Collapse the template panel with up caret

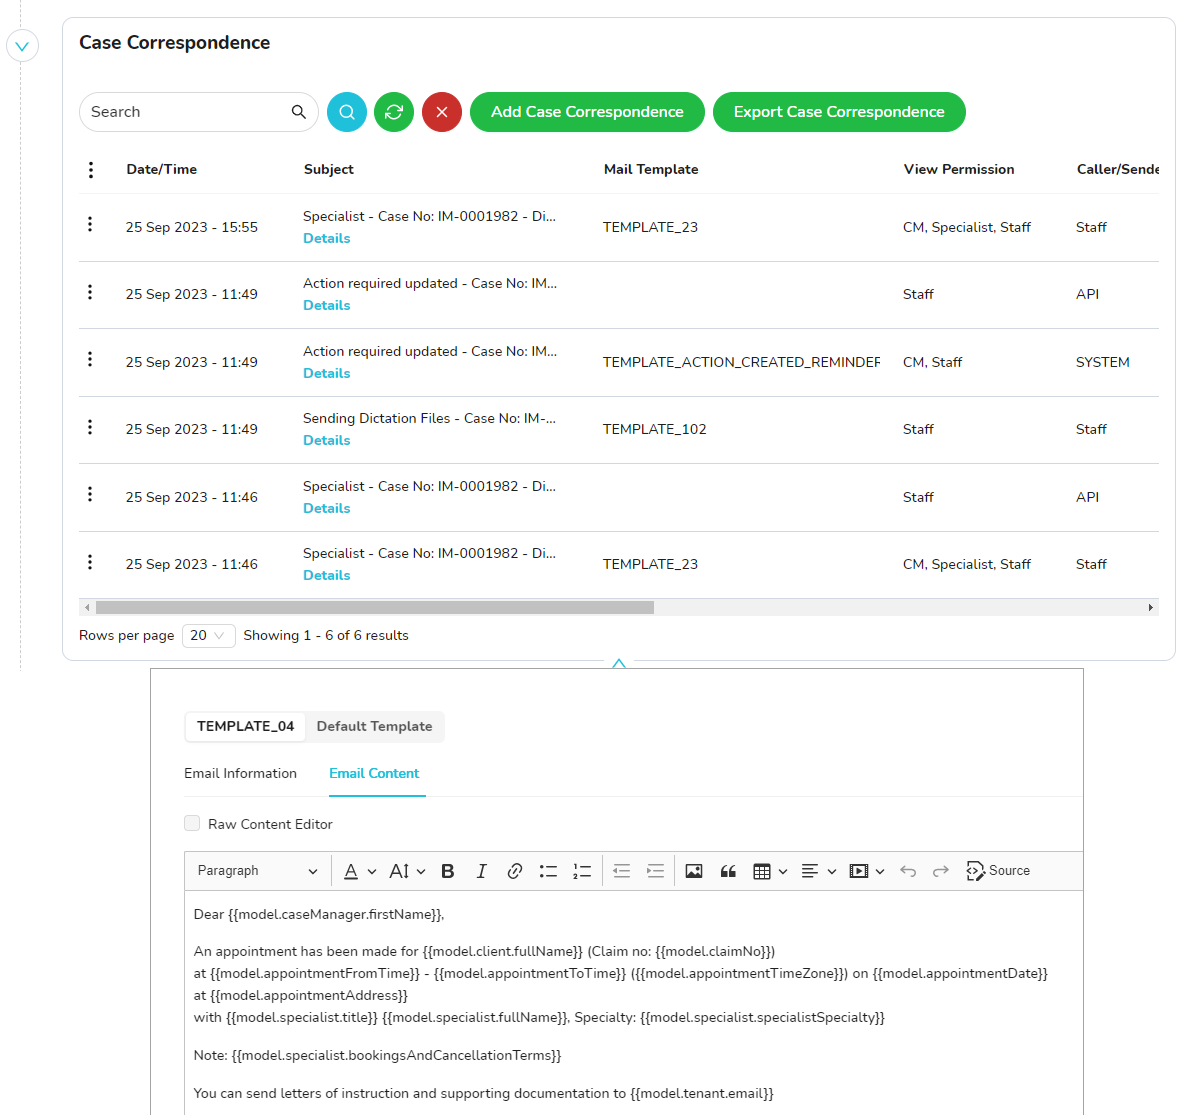619,663
